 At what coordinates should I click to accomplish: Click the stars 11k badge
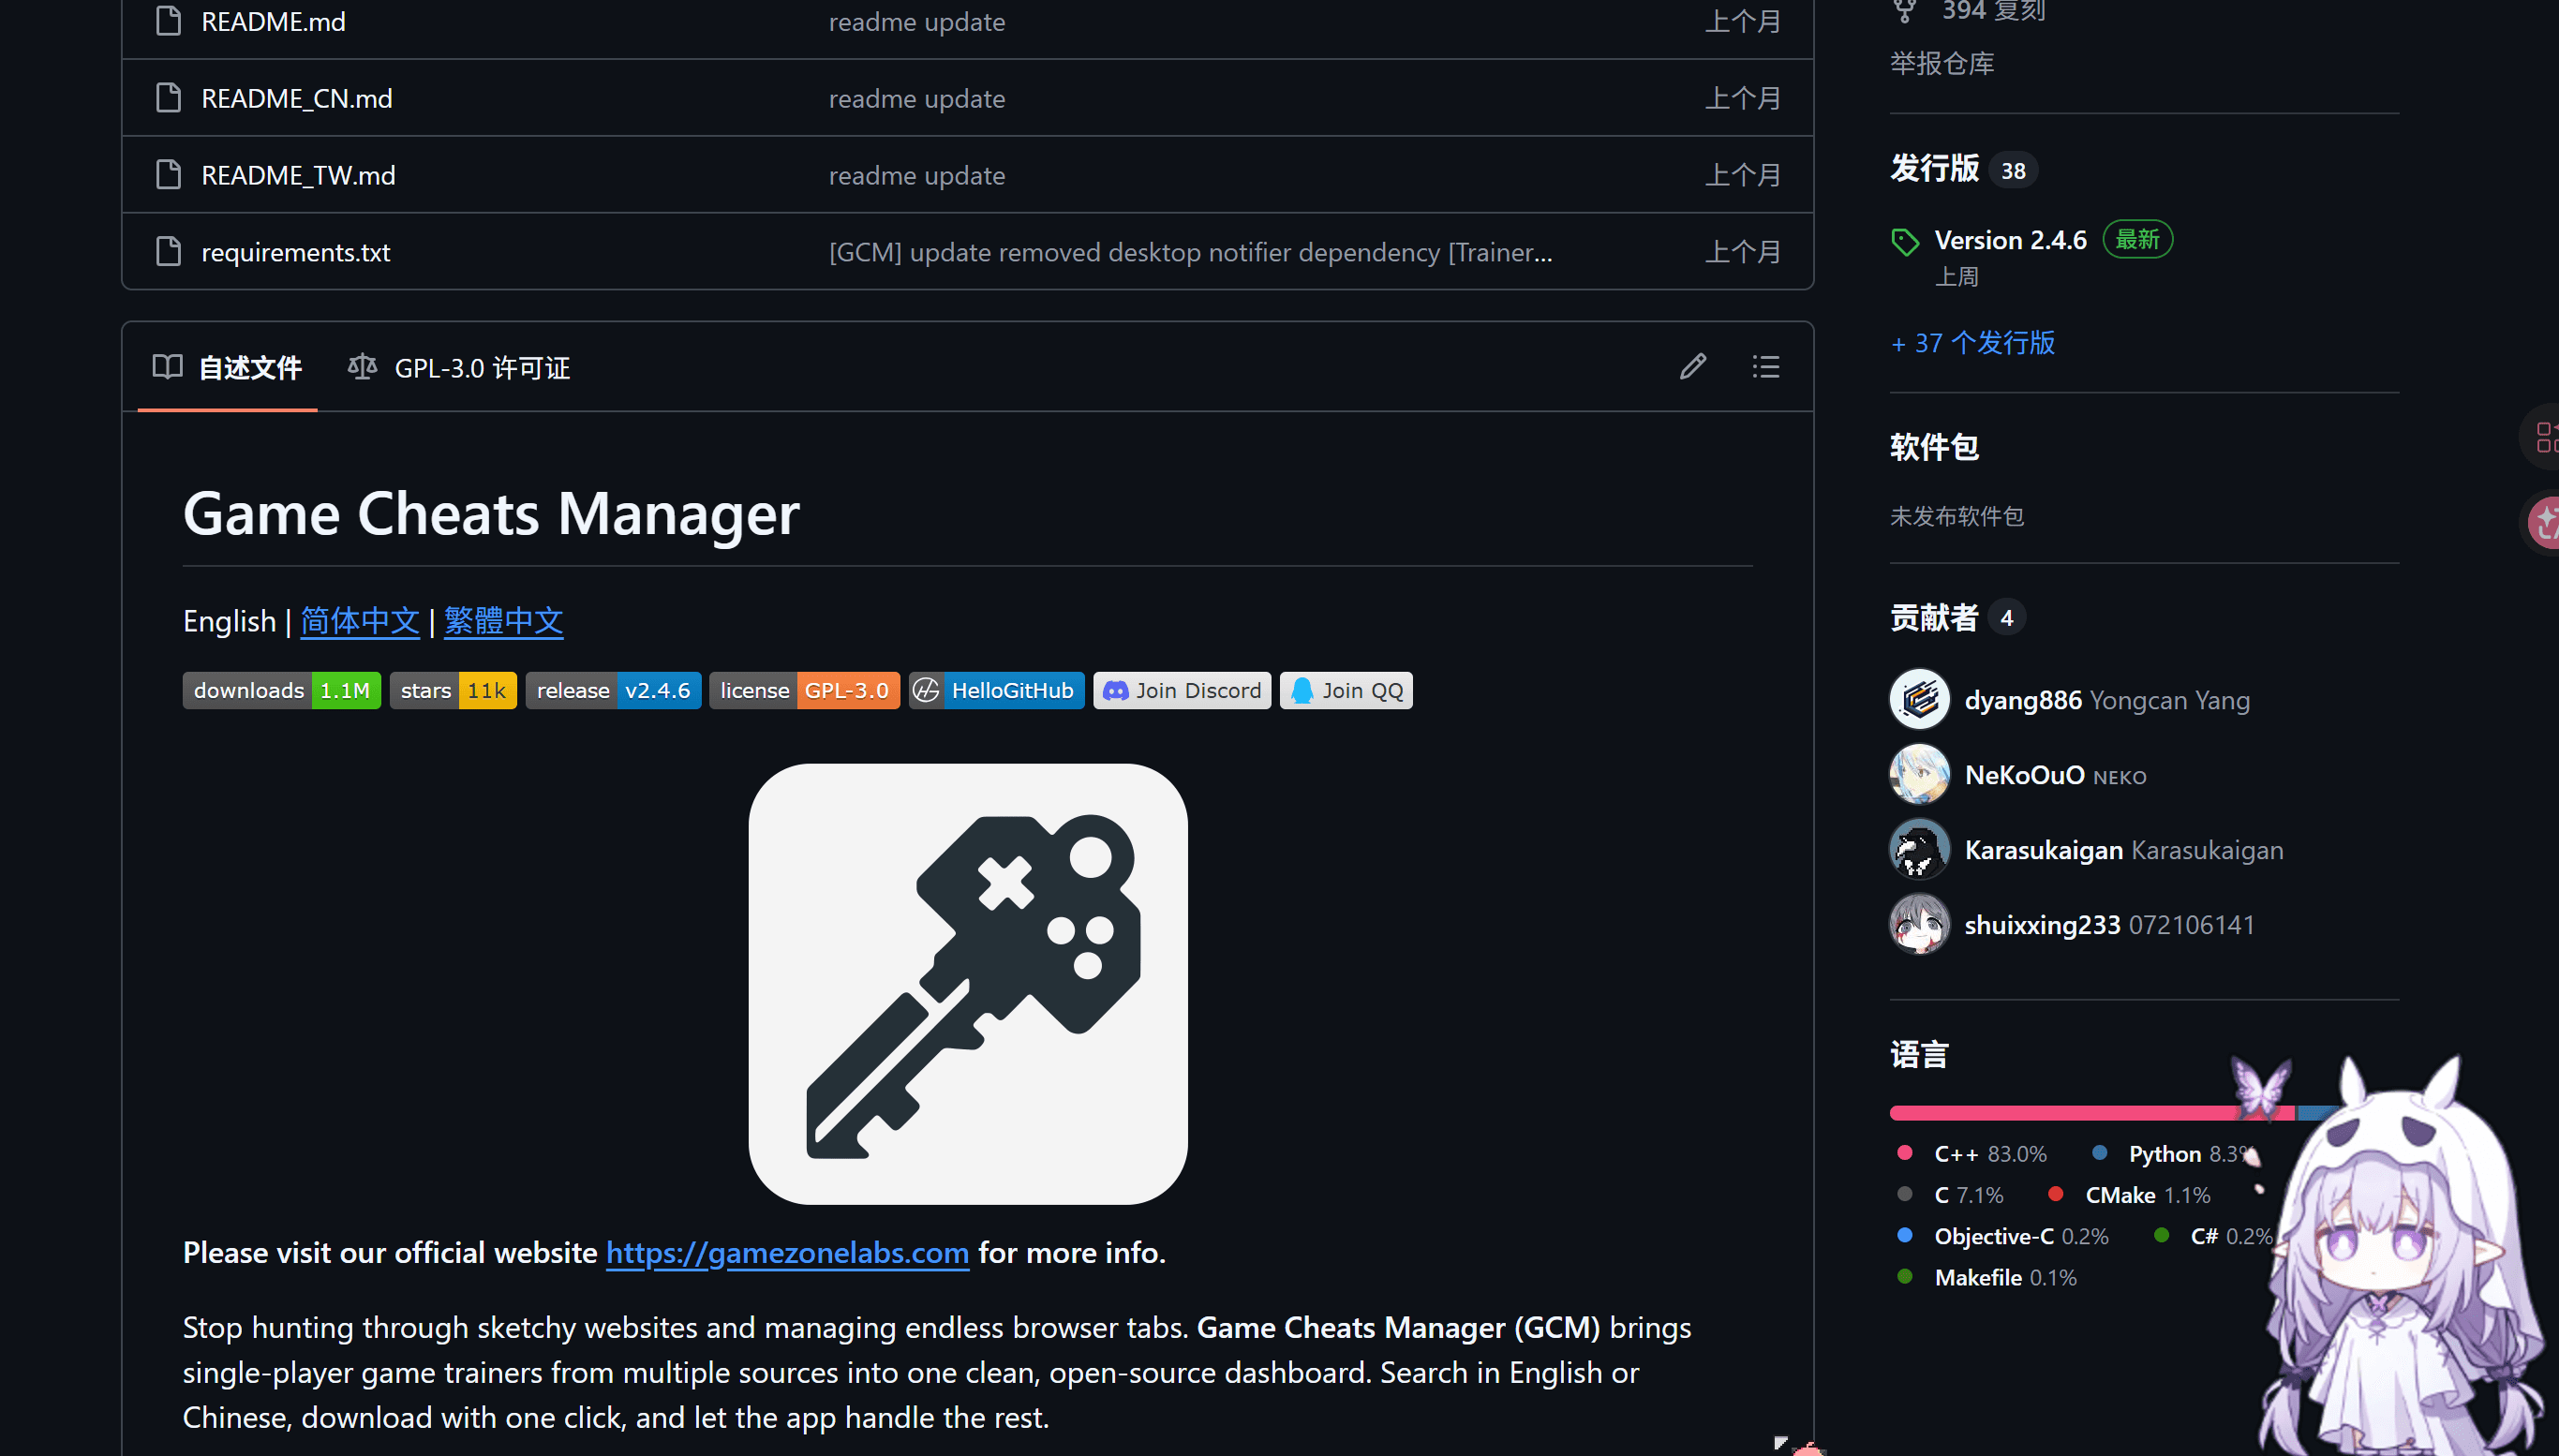[x=453, y=690]
